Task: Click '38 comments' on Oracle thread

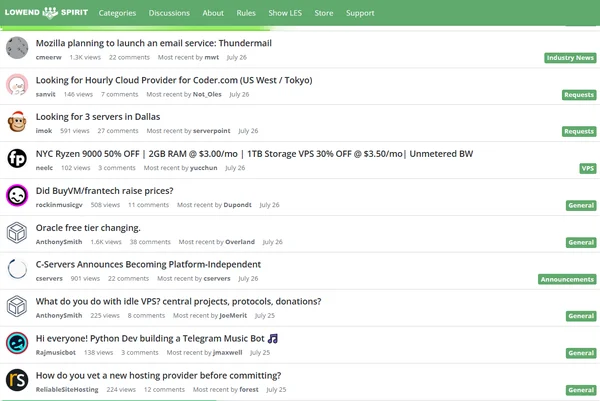Action: tap(150, 242)
